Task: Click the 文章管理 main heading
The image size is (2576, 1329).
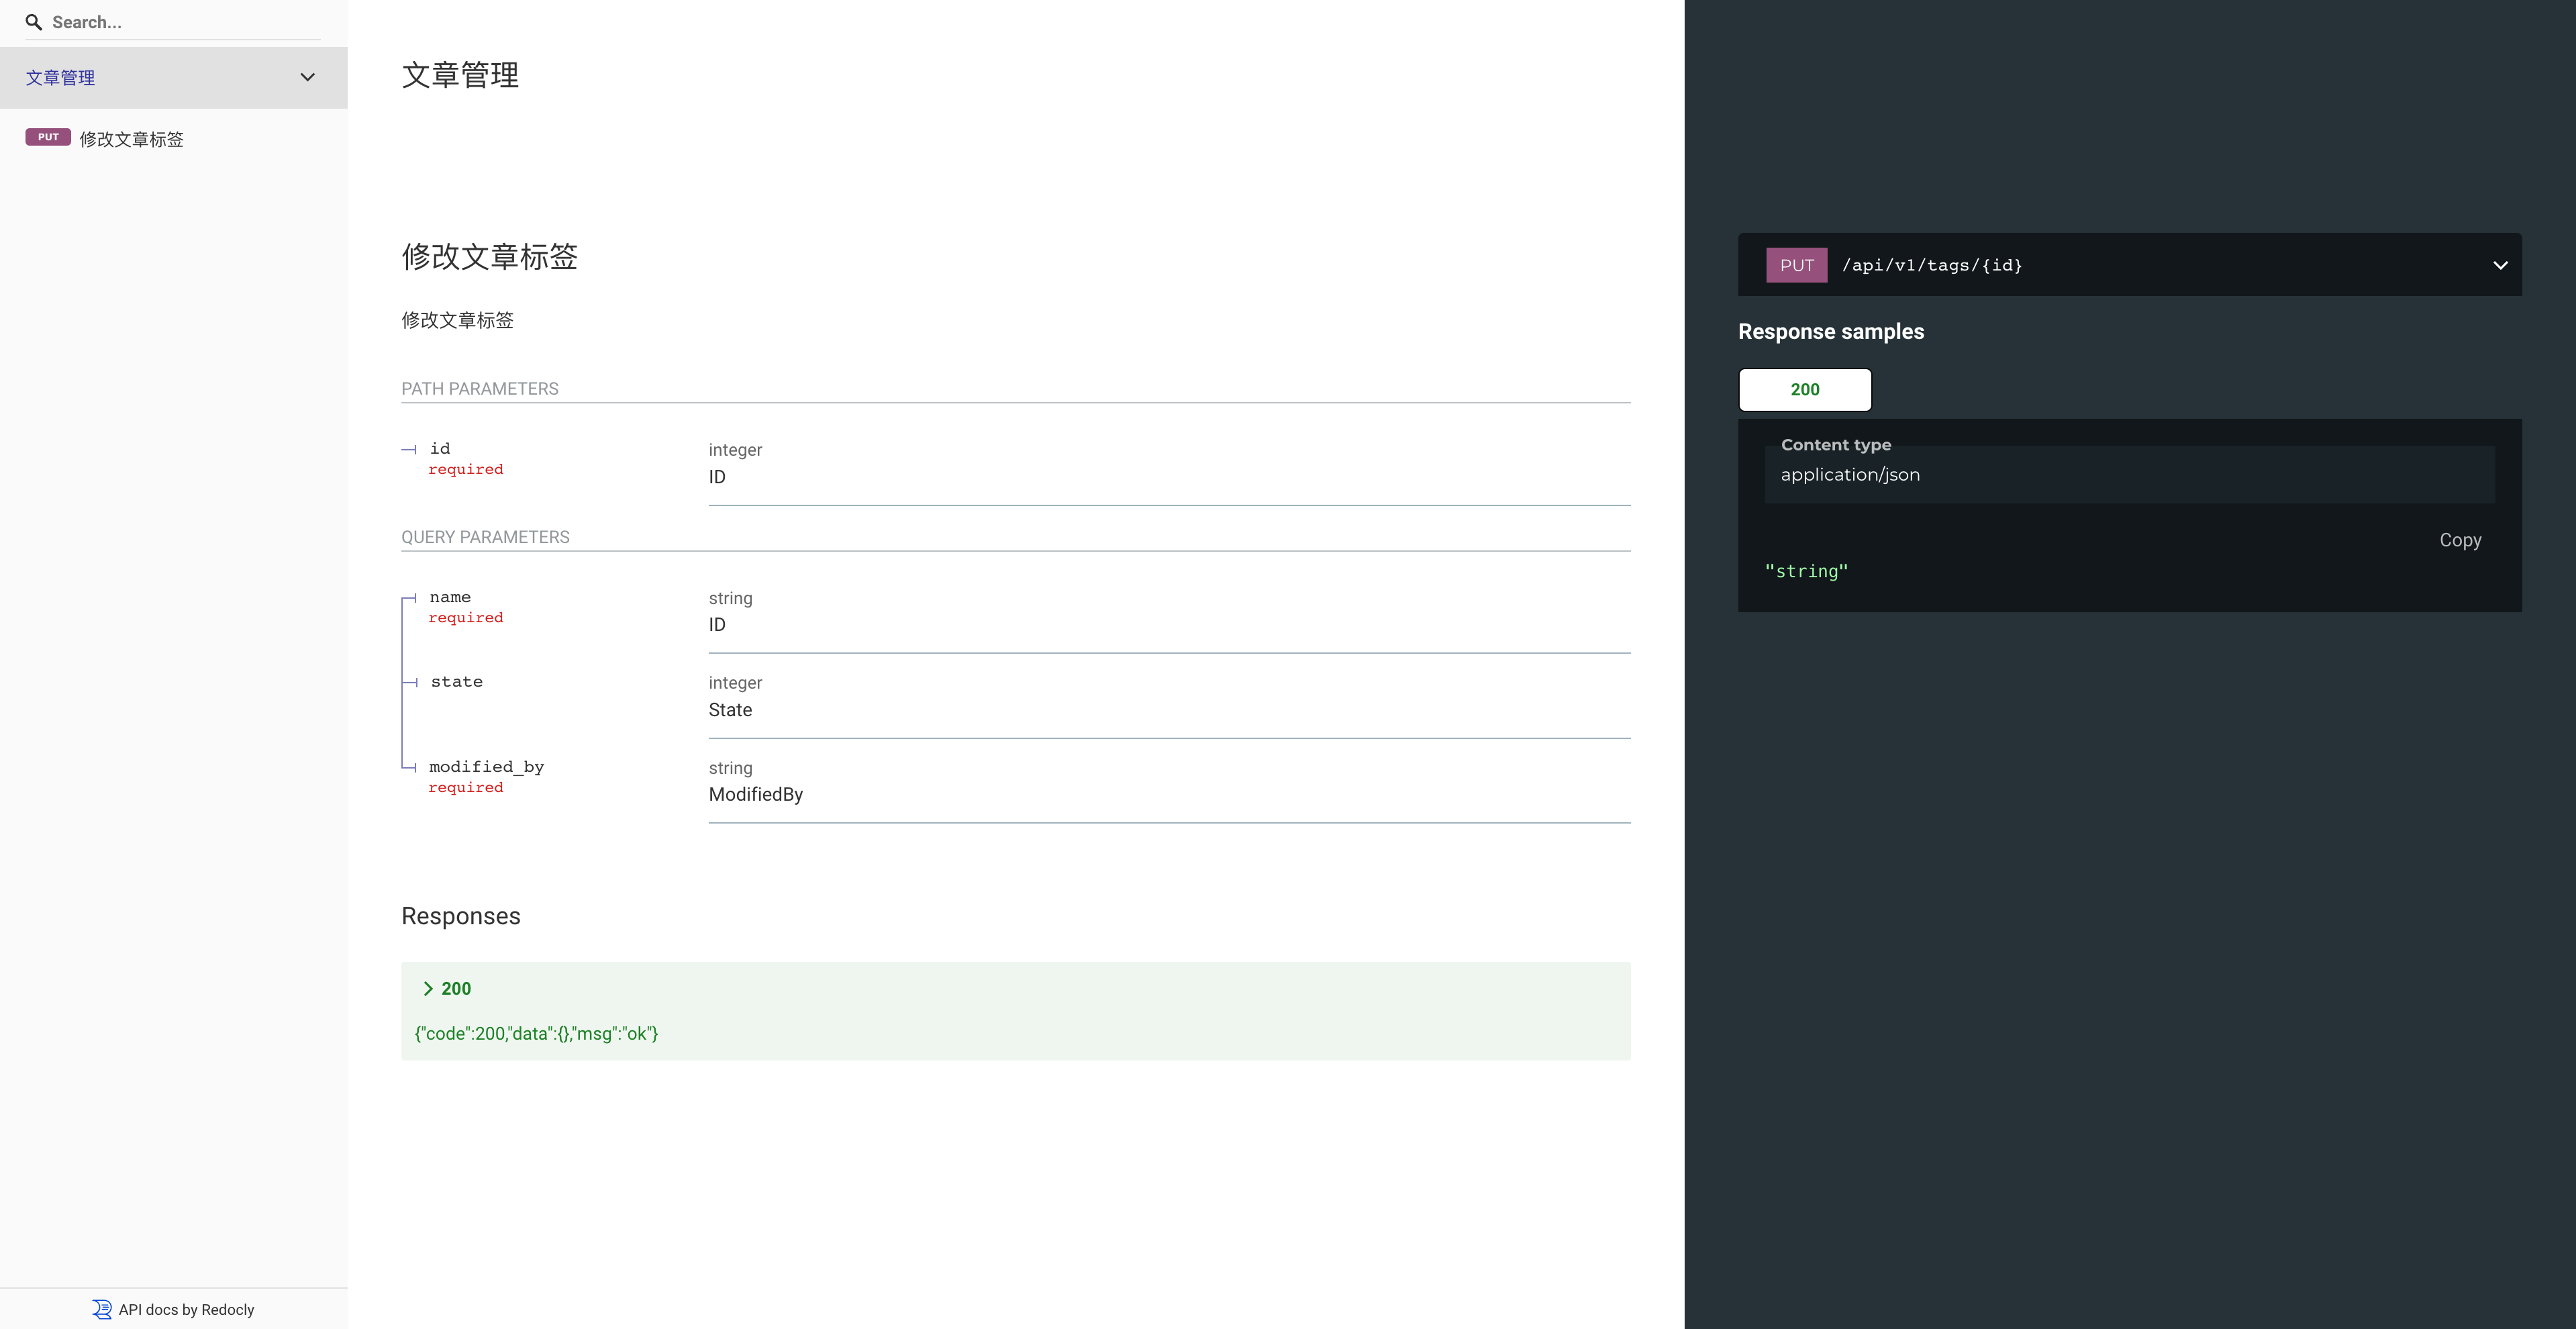Action: click(x=460, y=75)
